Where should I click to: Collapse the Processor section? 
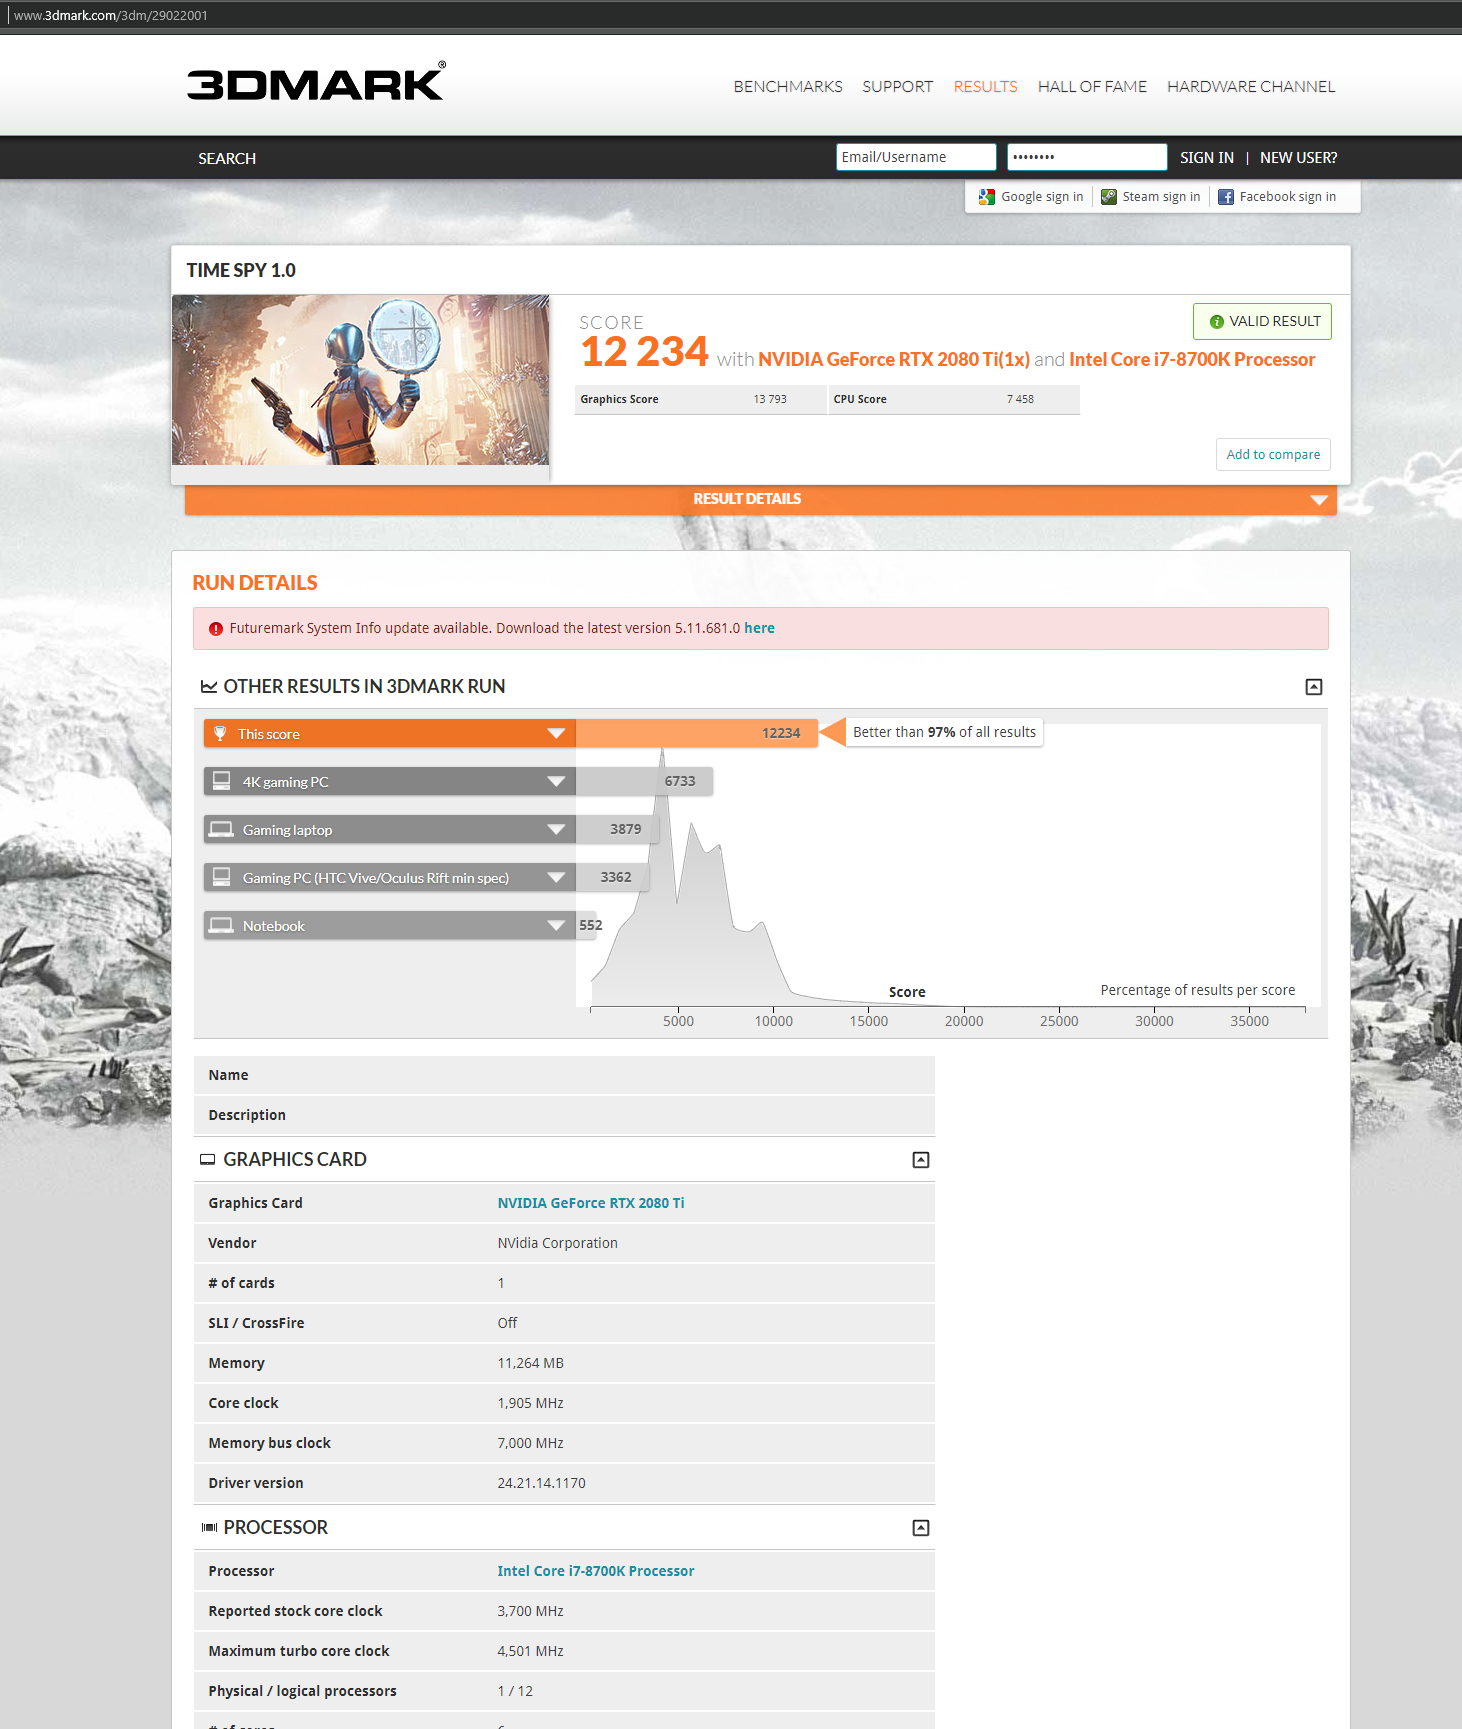coord(920,1528)
